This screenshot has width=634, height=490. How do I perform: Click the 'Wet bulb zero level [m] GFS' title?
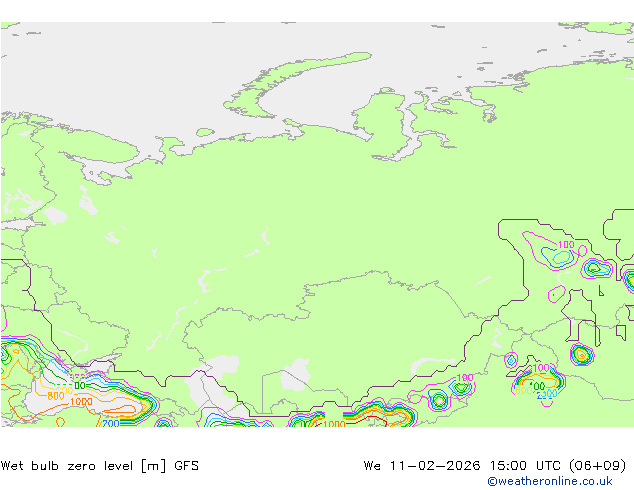pos(99,466)
